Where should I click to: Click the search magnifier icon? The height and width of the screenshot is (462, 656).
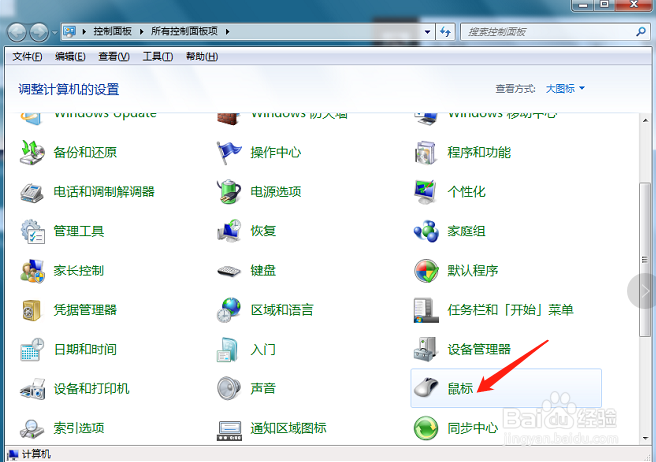click(x=641, y=31)
